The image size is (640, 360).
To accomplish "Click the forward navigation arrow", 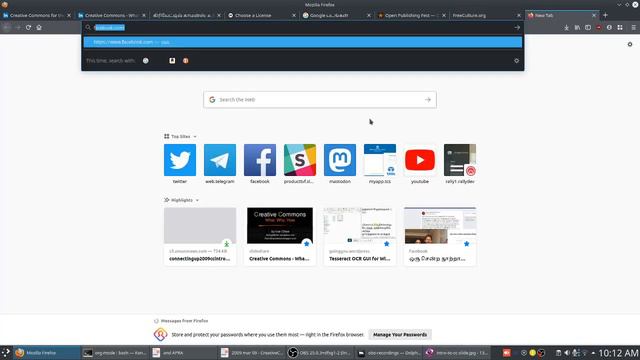I will [x=18, y=27].
